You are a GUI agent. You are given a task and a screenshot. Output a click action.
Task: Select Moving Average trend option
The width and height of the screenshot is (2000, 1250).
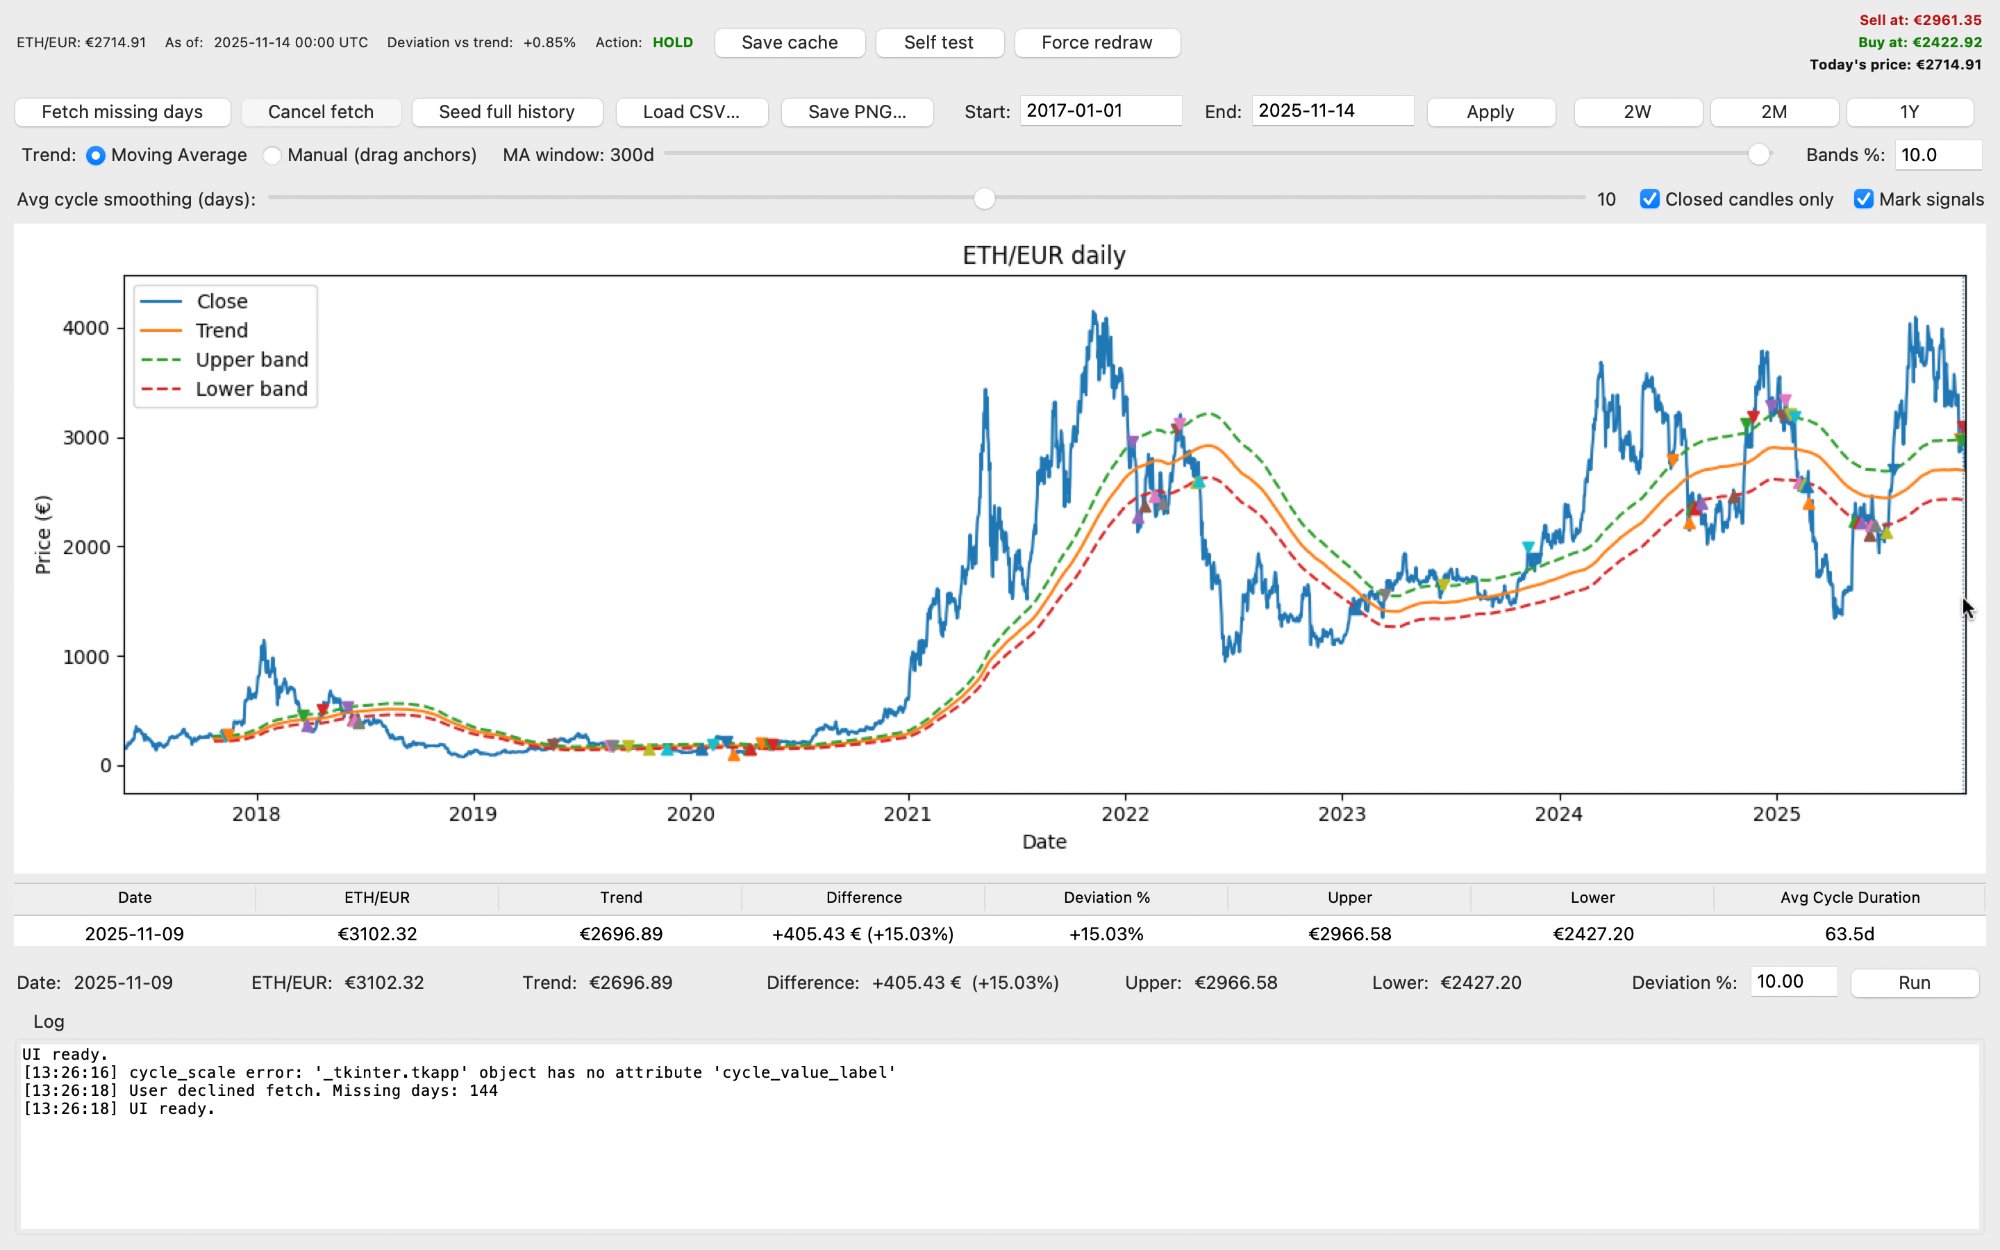point(96,156)
